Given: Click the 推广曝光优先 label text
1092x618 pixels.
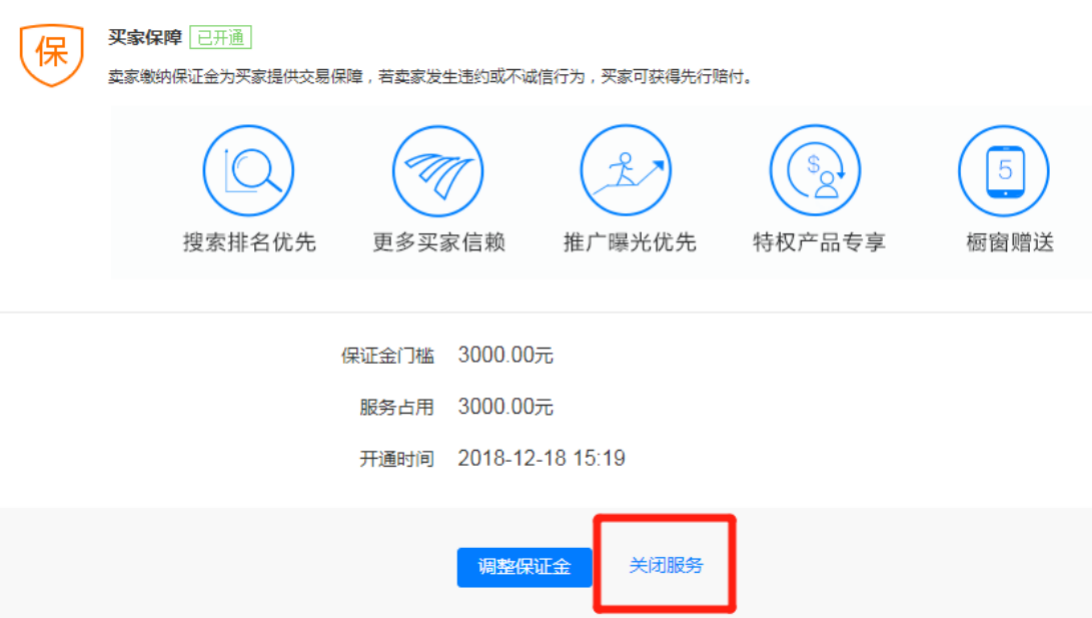Looking at the screenshot, I should pos(630,242).
